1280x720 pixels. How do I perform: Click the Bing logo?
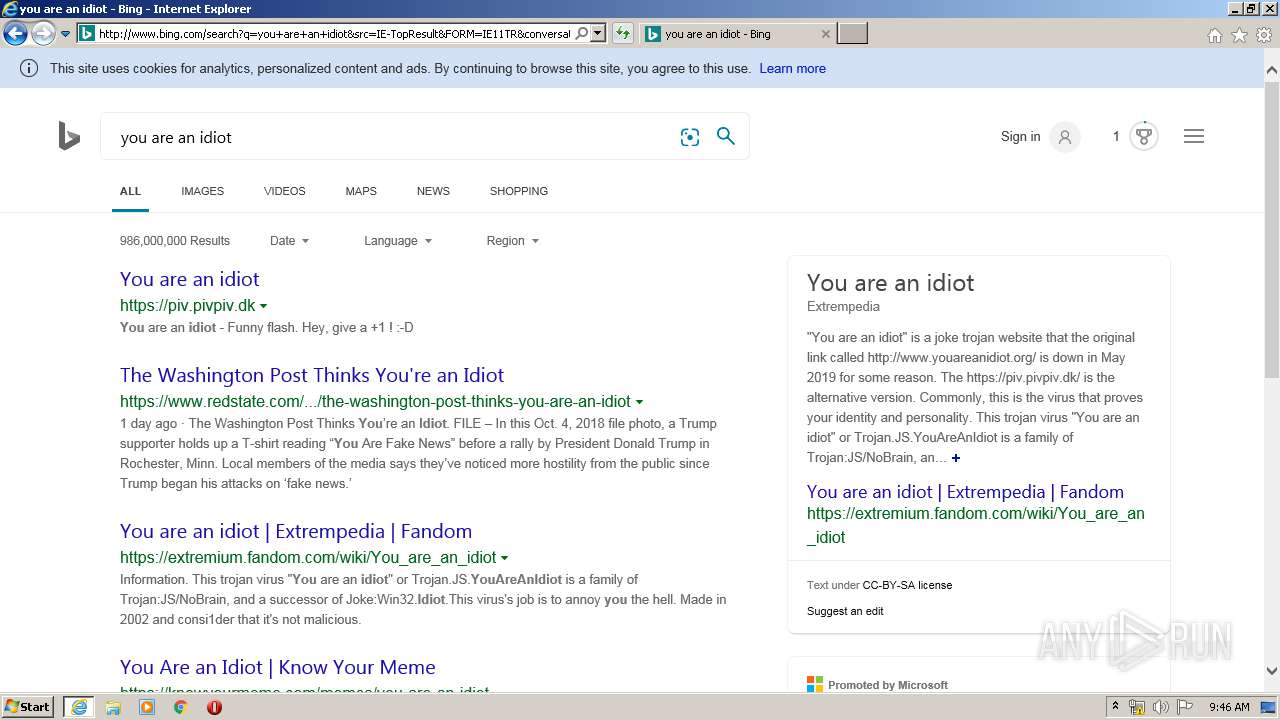69,136
